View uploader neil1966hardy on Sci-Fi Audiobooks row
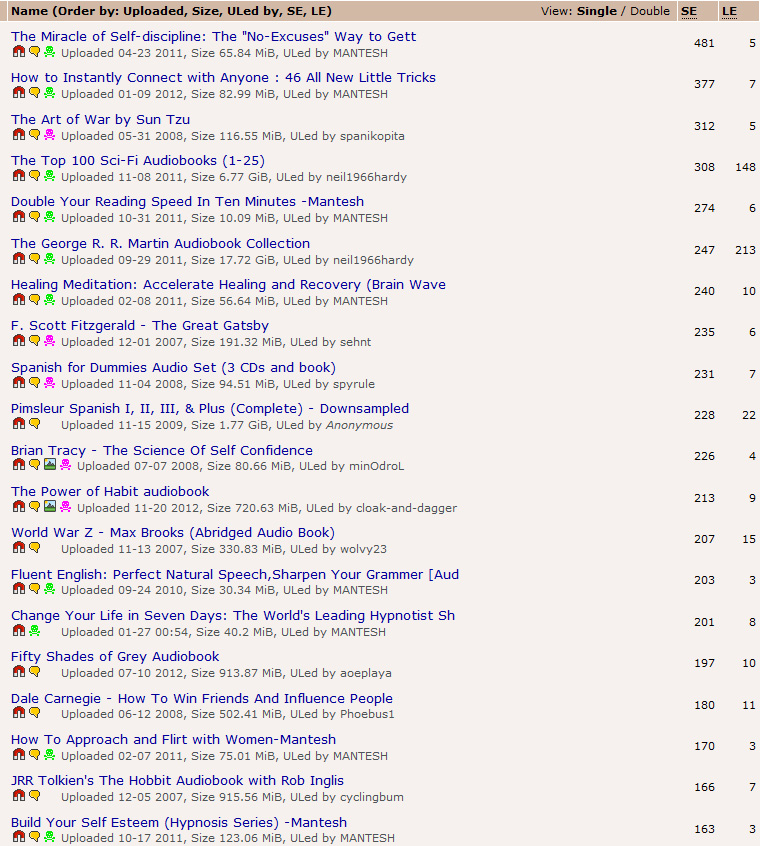 [366, 177]
